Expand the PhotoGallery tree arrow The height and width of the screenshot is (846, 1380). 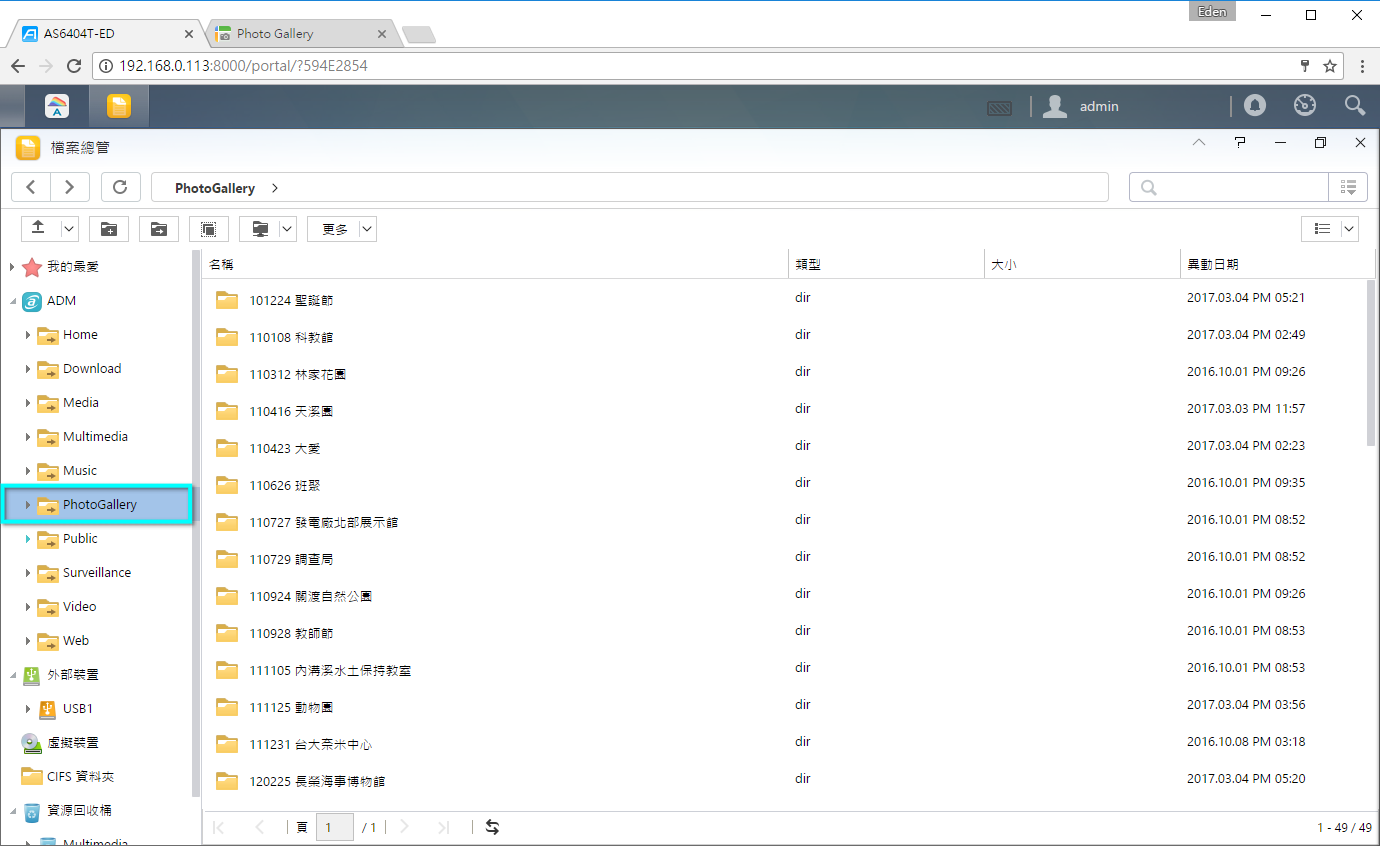[28, 505]
